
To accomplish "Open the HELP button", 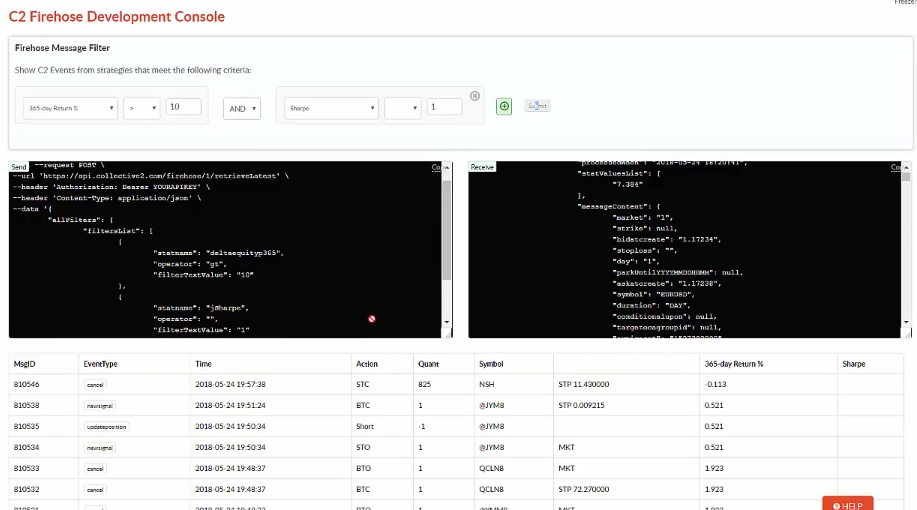I will pos(848,505).
